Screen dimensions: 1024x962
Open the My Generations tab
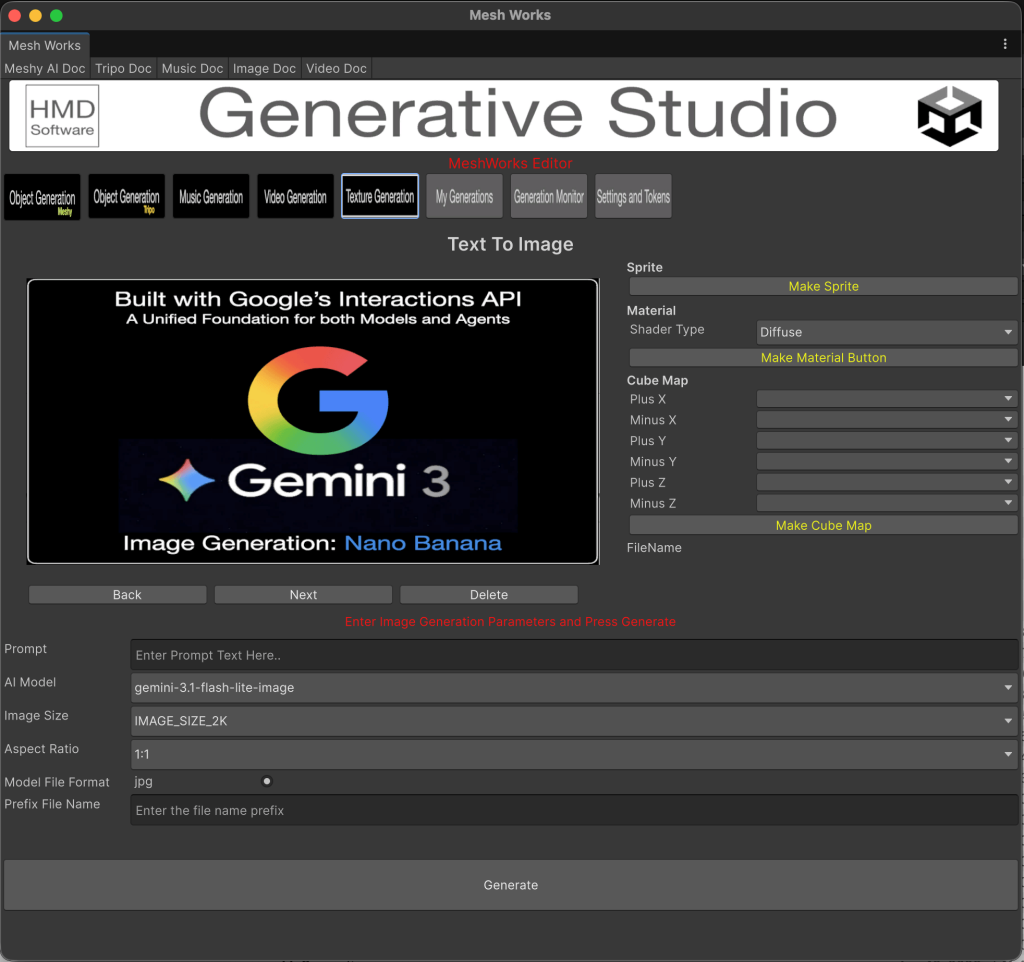coord(464,197)
